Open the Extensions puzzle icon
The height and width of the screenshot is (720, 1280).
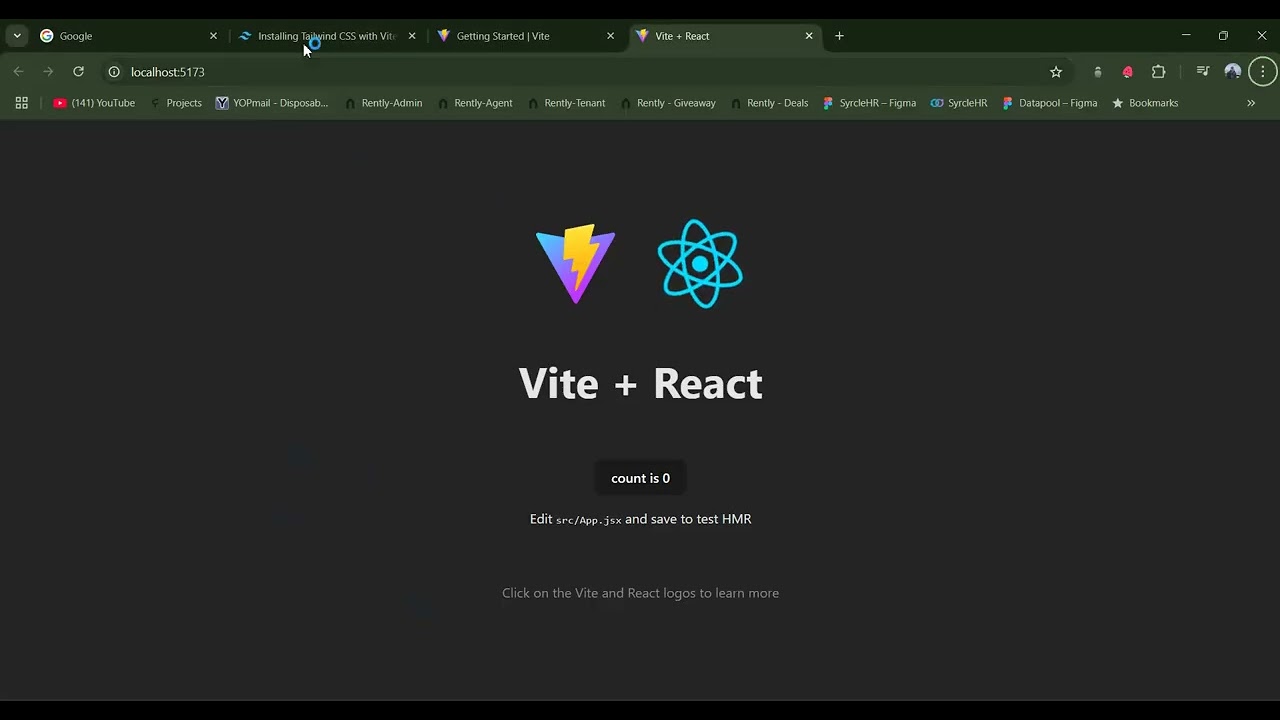[1159, 72]
